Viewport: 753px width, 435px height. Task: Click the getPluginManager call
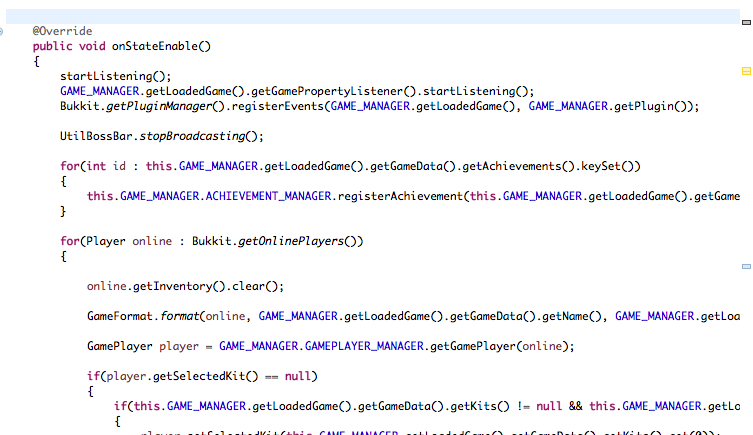tap(158, 106)
